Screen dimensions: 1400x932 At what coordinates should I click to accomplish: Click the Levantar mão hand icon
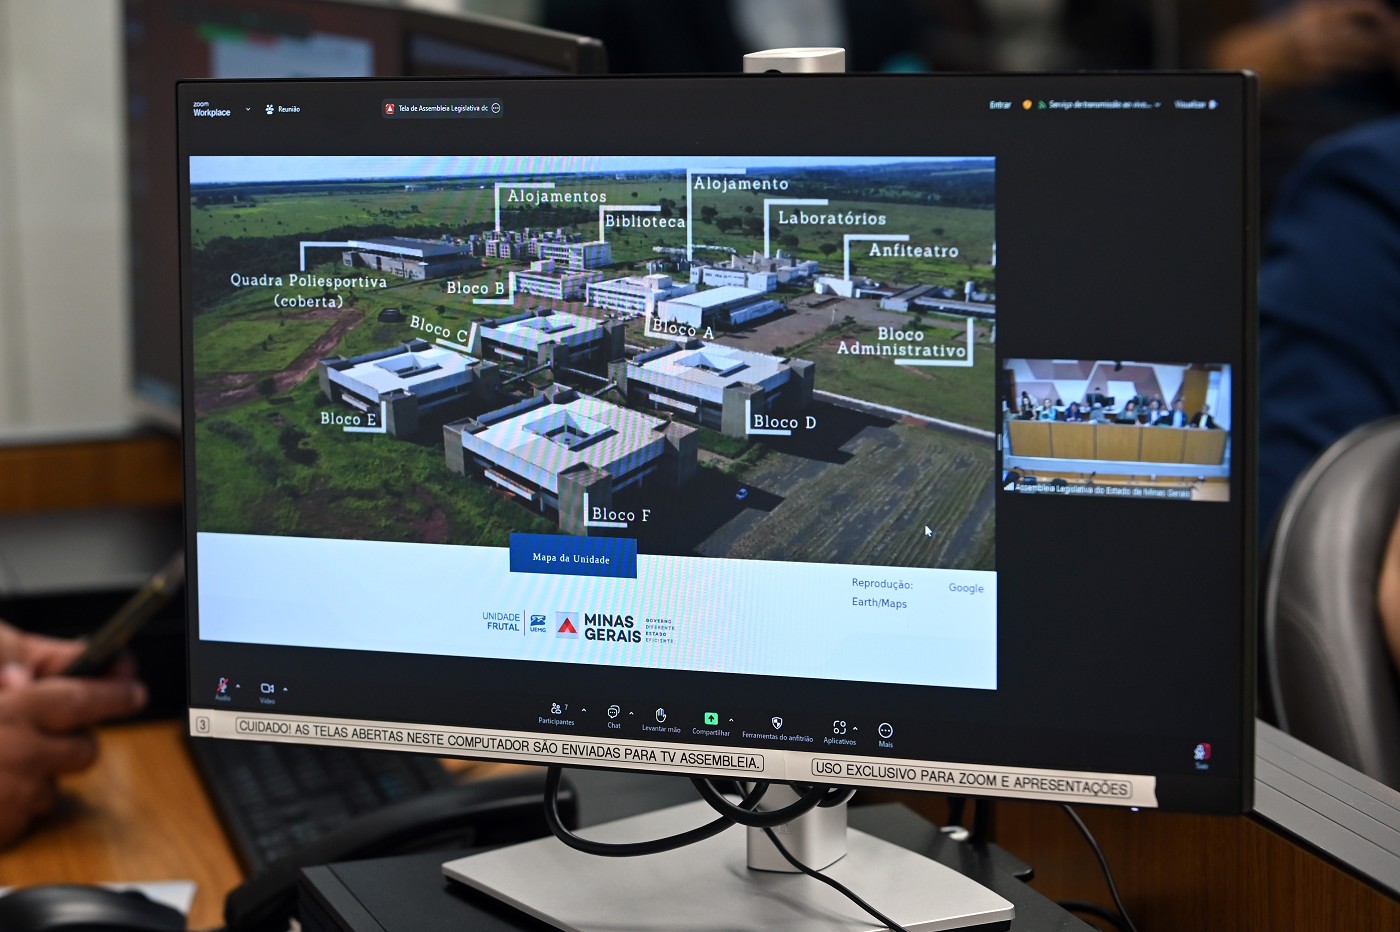(x=661, y=715)
